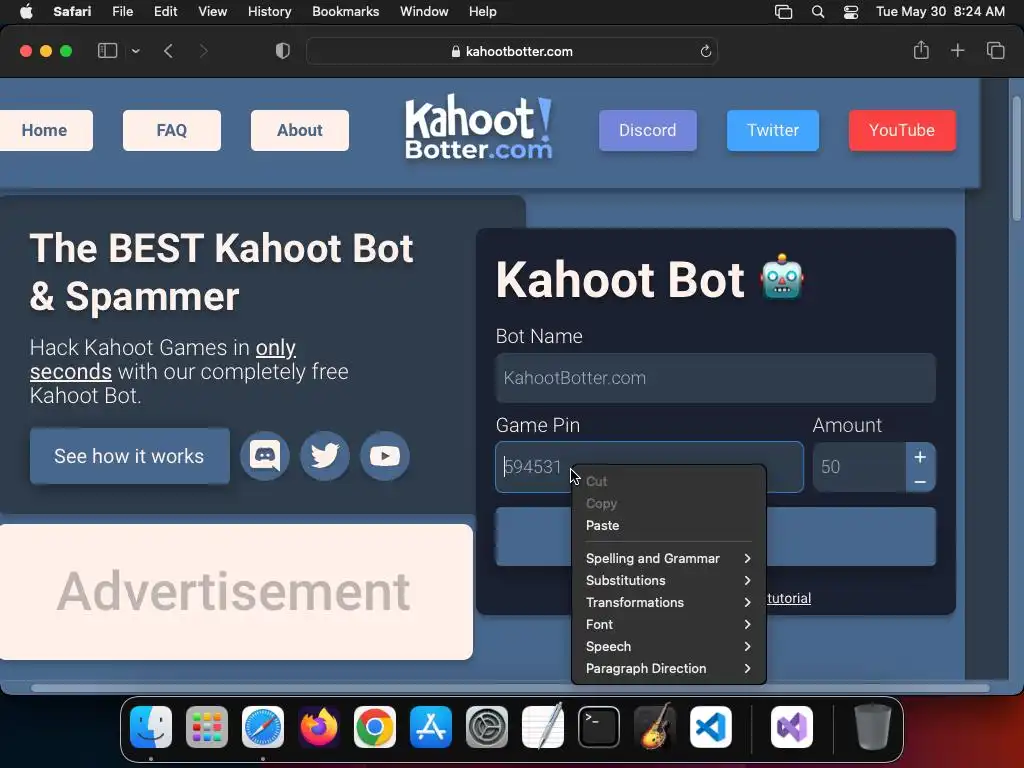The image size is (1024, 768).
Task: Expand the Speech submenu
Action: pos(668,647)
